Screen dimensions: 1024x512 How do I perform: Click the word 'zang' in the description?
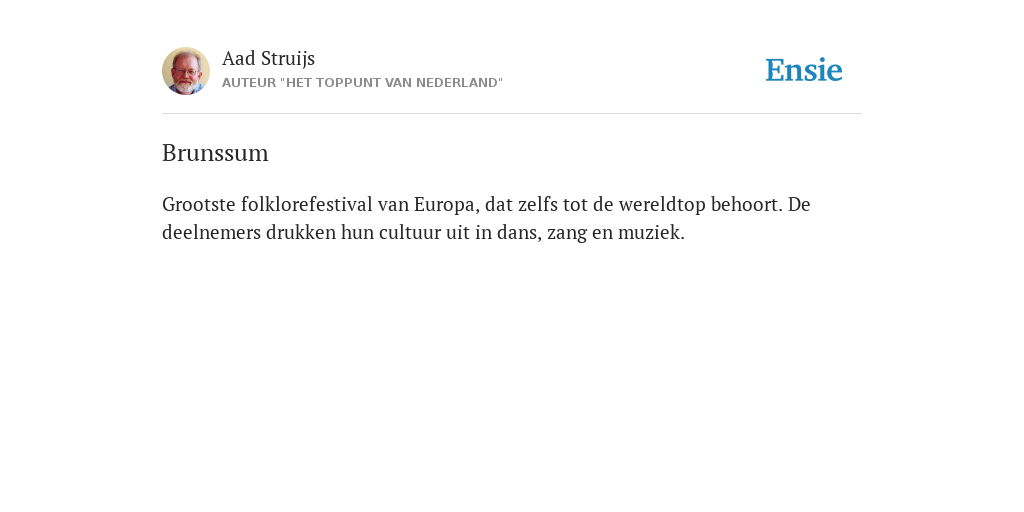coord(567,234)
